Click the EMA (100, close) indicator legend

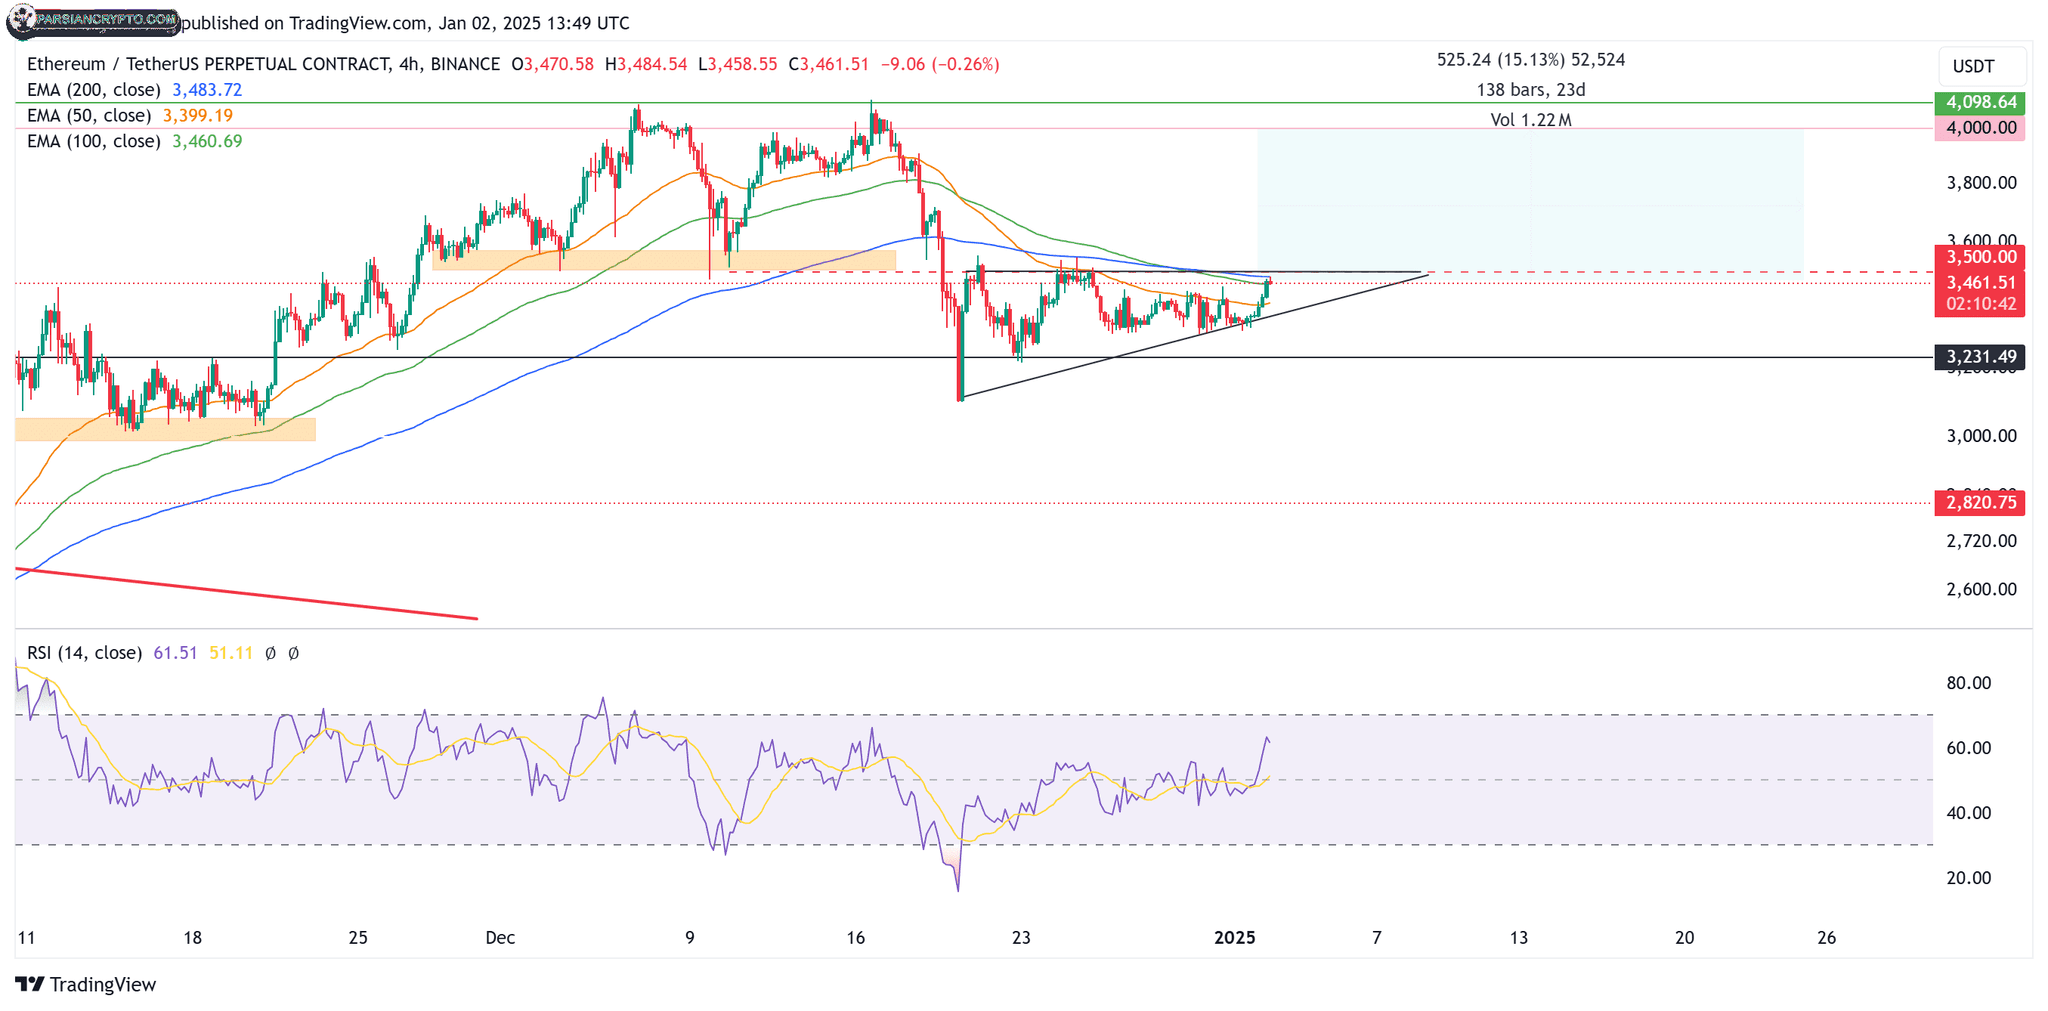[94, 142]
